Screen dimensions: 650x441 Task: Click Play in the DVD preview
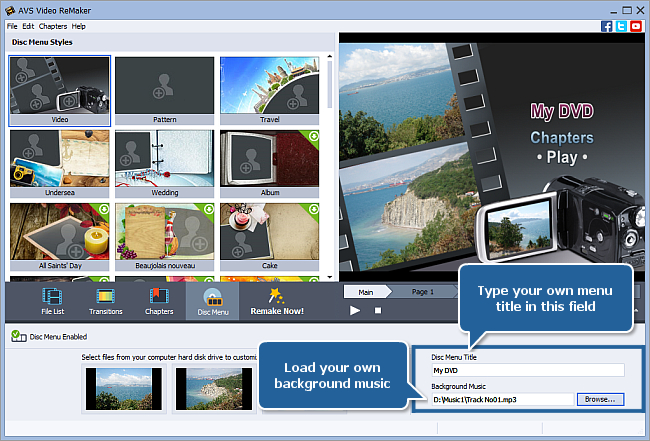[x=562, y=158]
